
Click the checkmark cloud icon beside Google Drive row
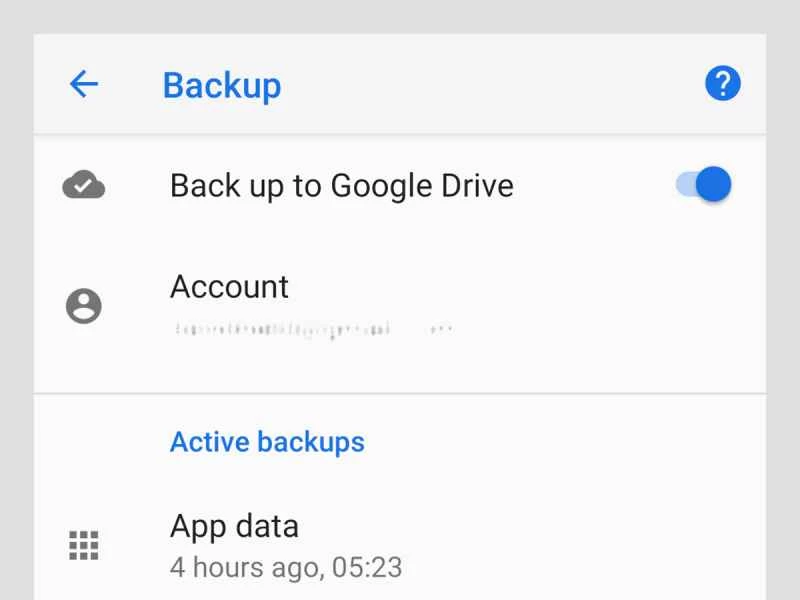point(84,184)
